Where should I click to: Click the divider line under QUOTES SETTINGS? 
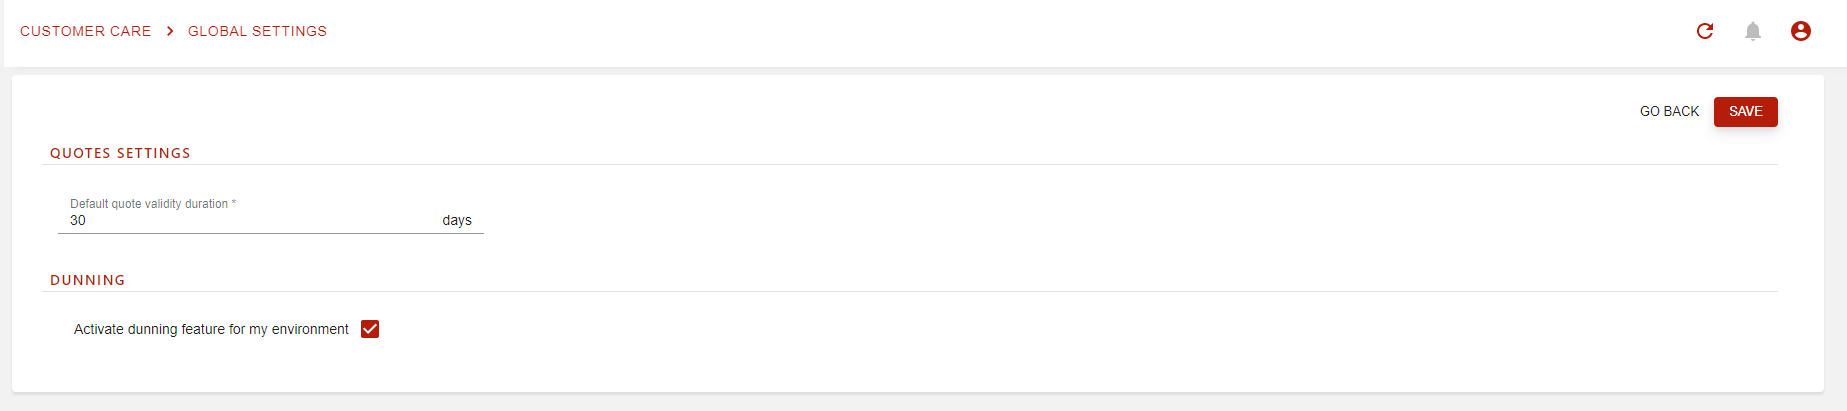[910, 164]
